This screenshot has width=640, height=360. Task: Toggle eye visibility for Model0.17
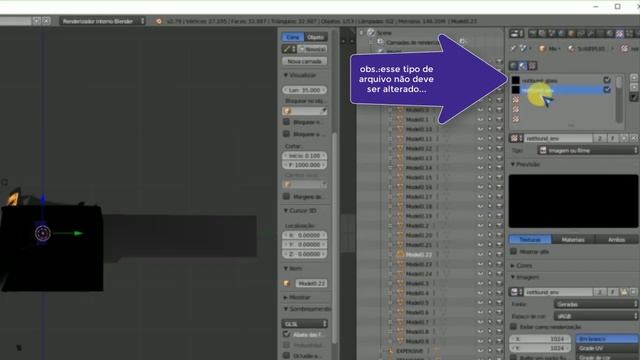pyautogui.click(x=480, y=197)
